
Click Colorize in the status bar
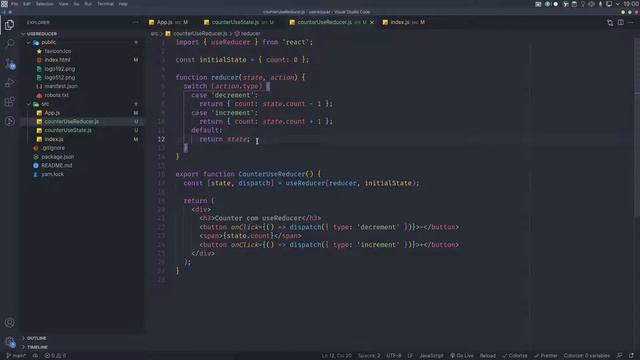click(x=515, y=356)
